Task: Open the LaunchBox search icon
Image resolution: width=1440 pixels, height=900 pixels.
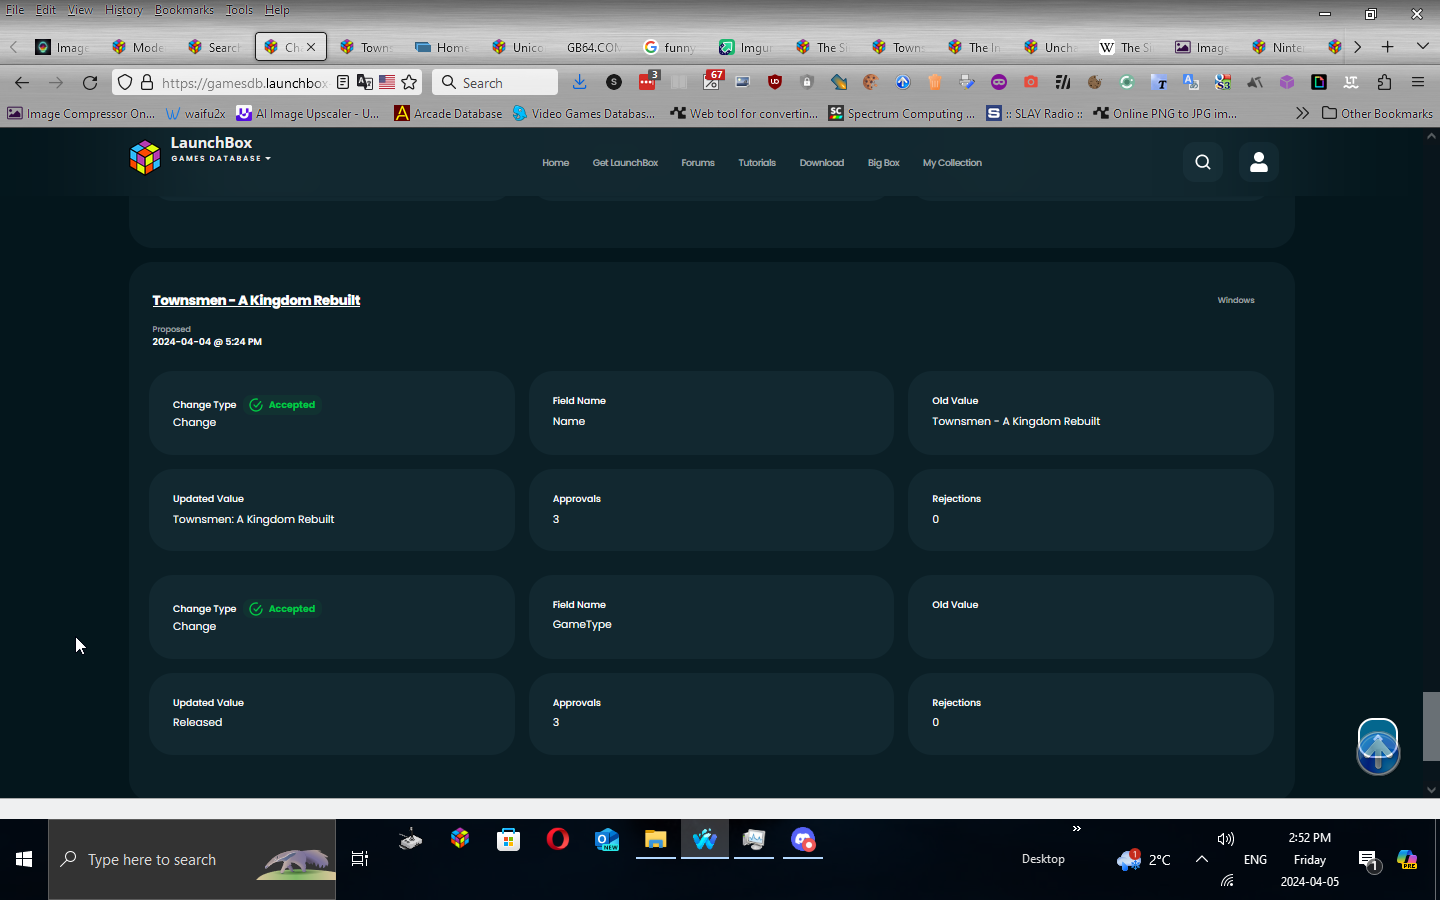Action: point(1203,162)
